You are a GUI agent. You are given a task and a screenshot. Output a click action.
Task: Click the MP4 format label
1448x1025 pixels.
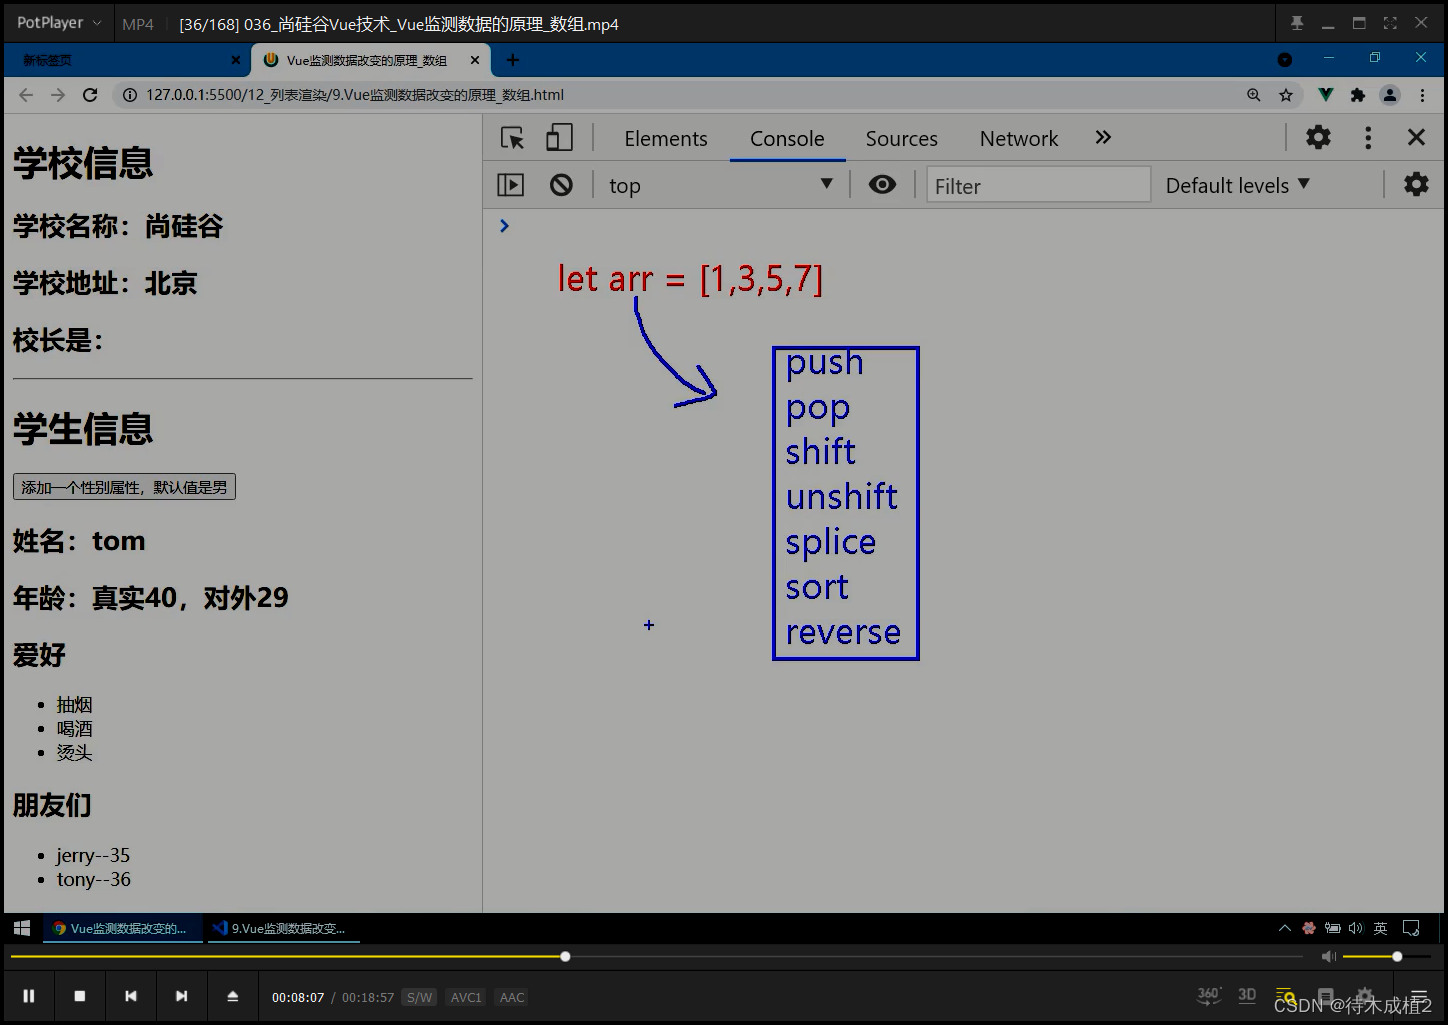tap(138, 24)
